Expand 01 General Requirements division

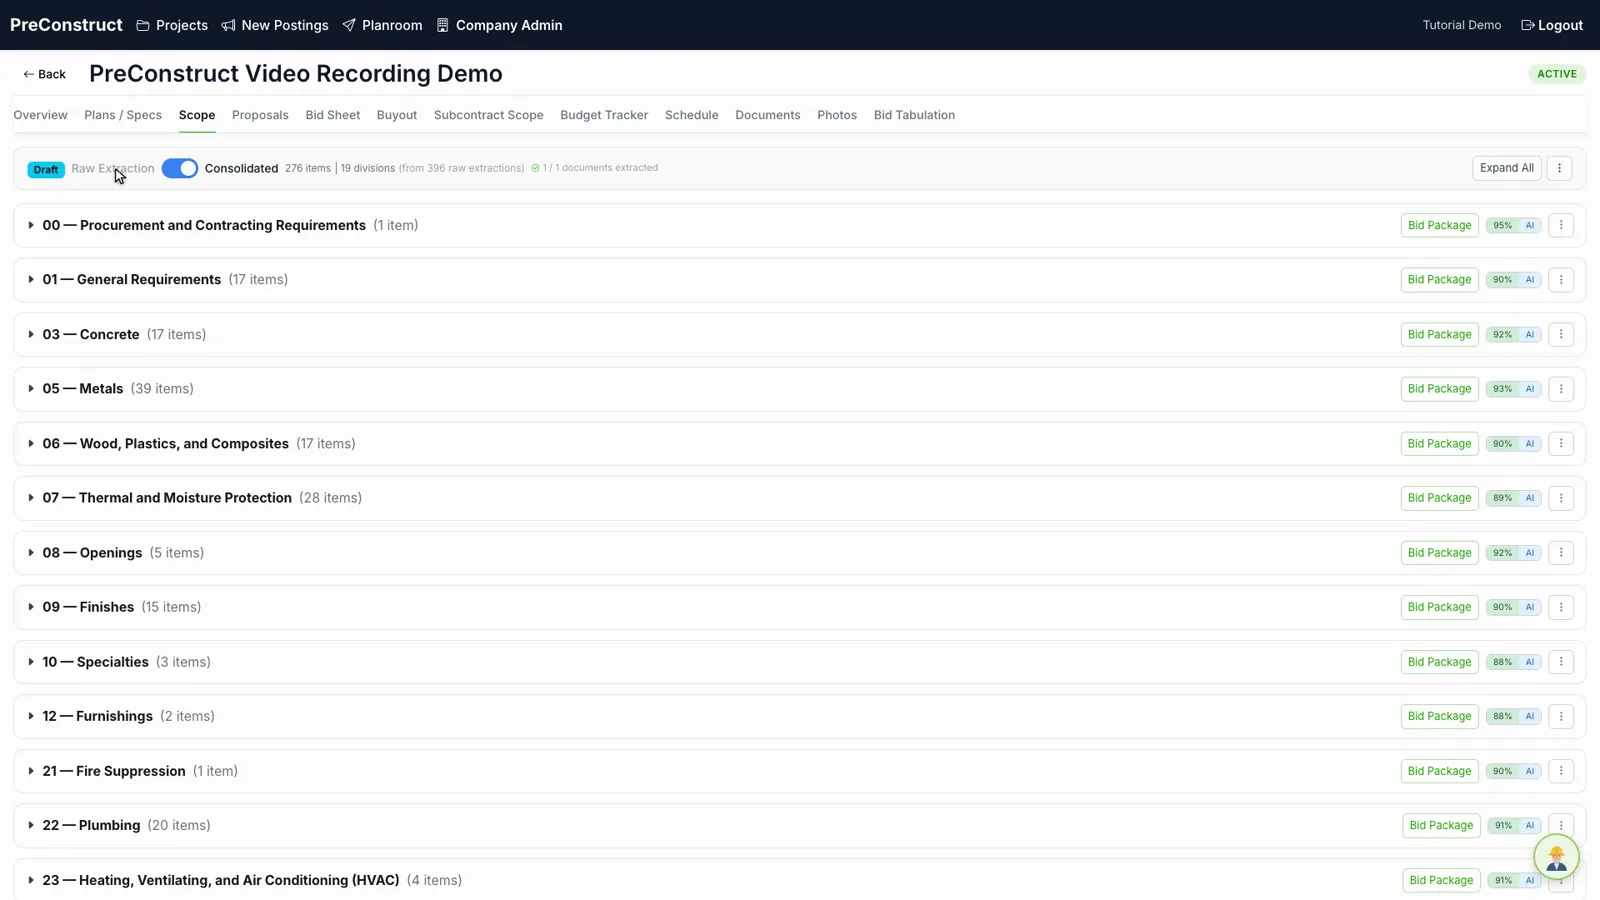pos(31,280)
